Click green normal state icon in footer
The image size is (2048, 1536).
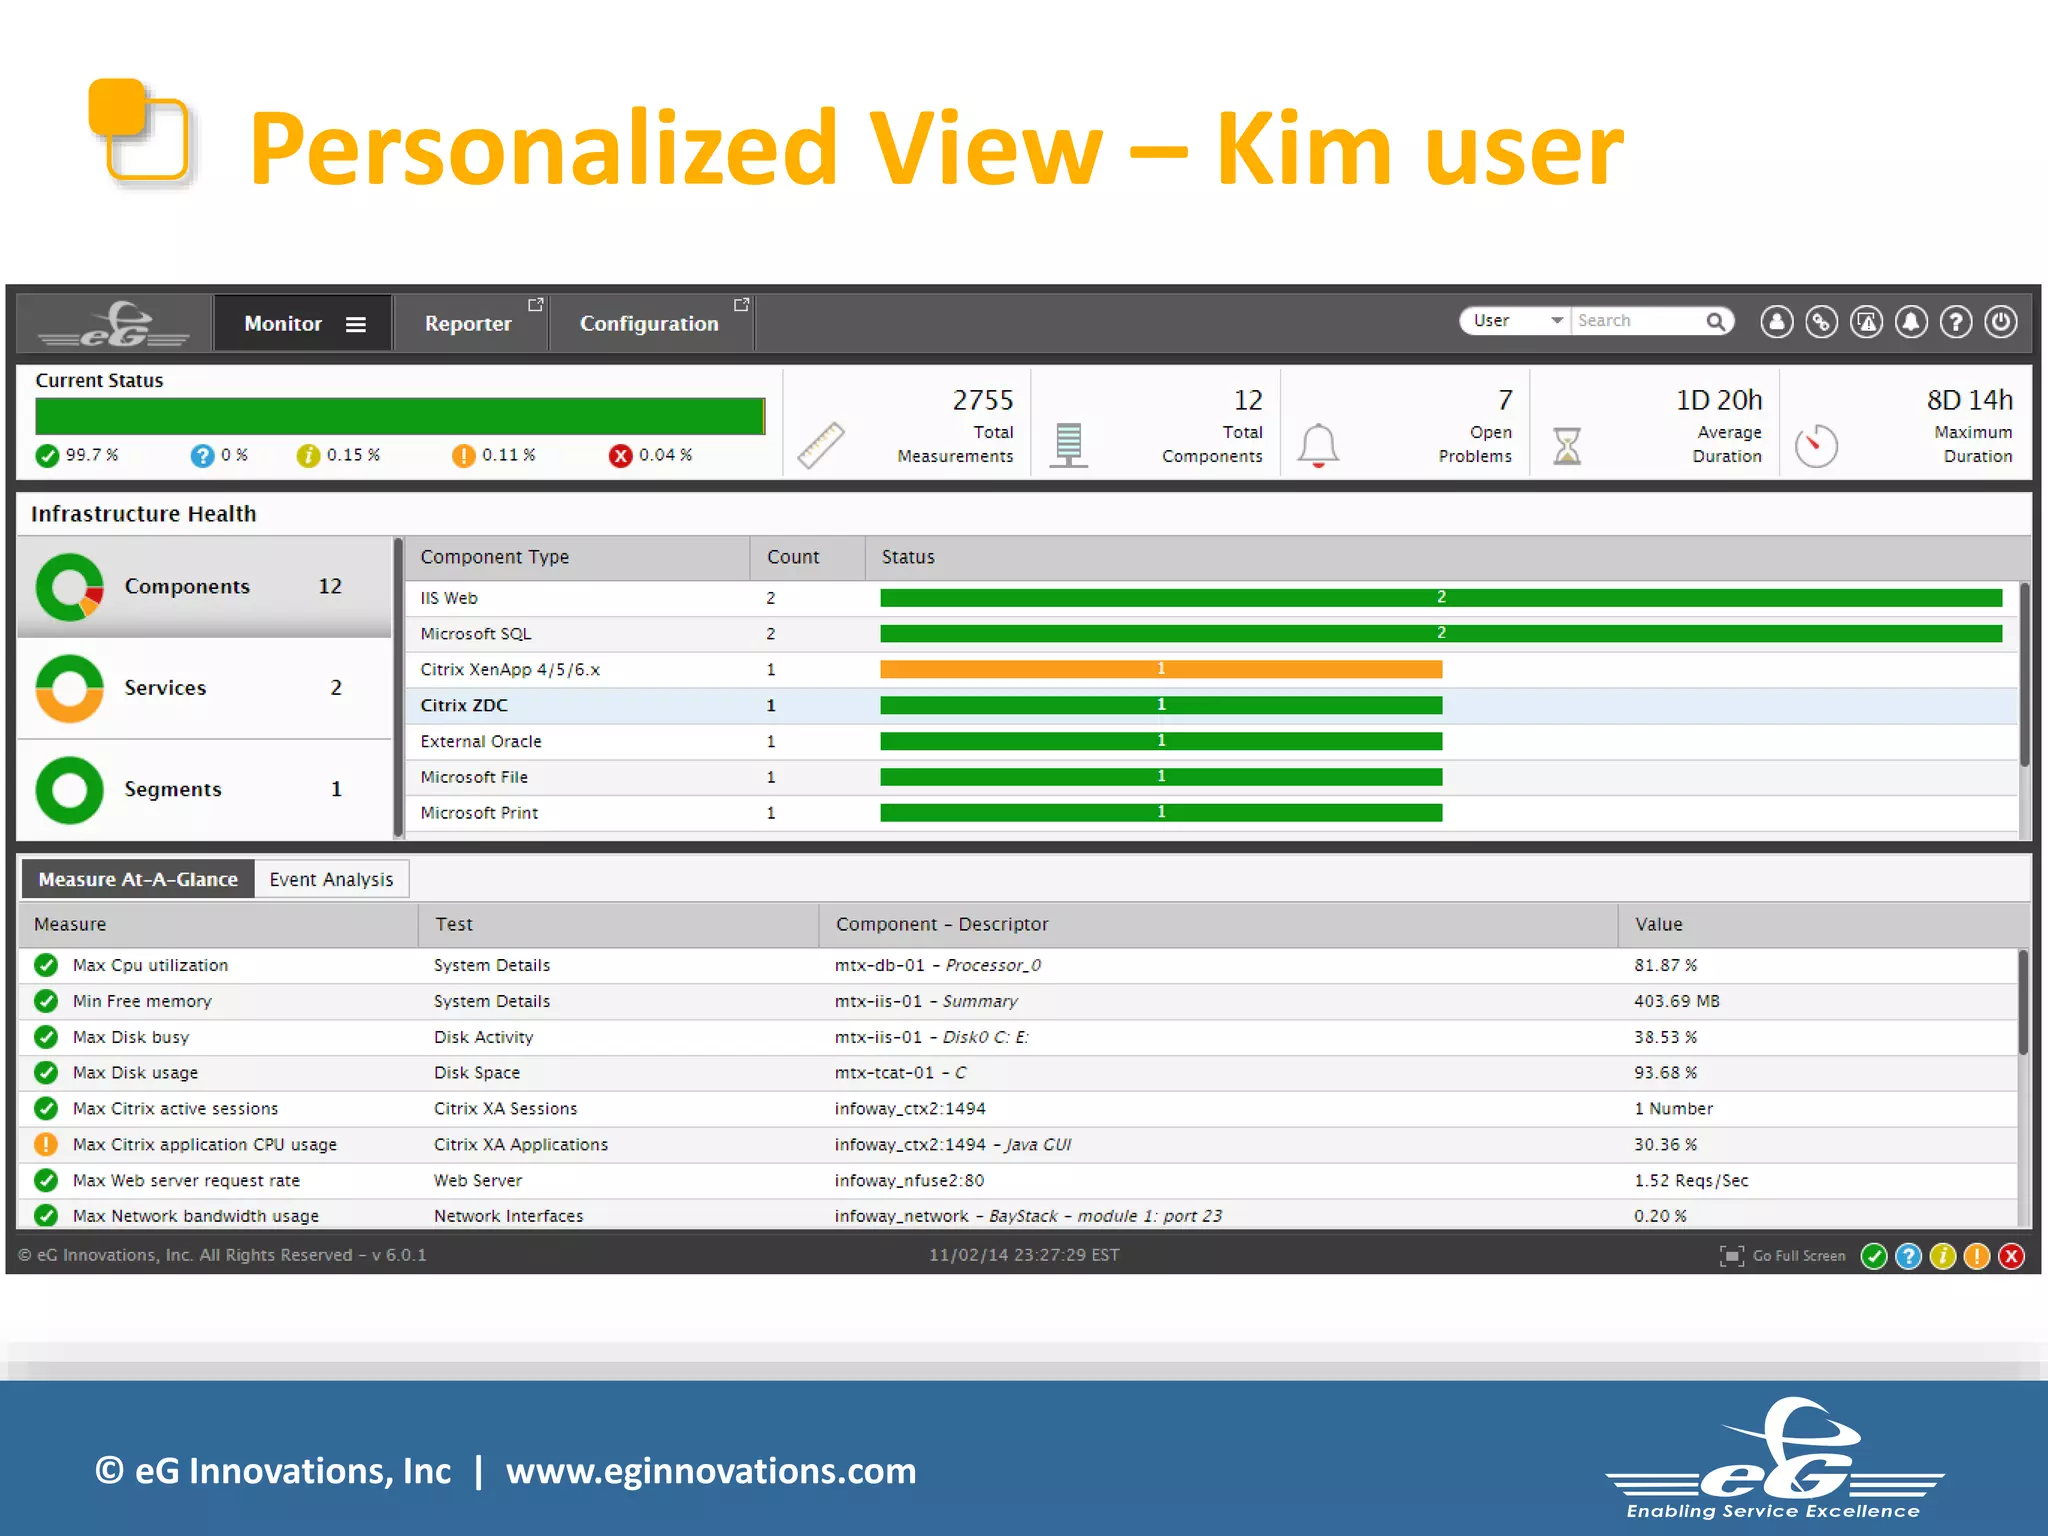1874,1256
